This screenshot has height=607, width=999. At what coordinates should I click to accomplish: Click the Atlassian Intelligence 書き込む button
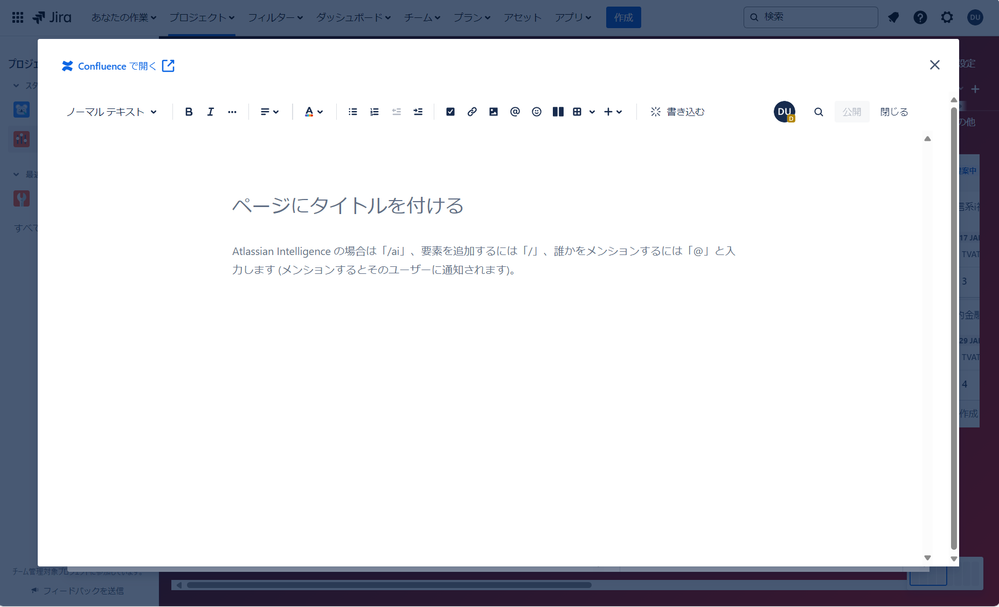tap(677, 111)
